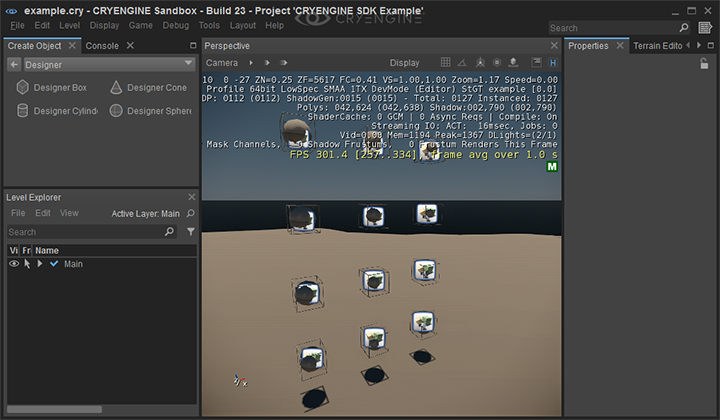Open the File menu
Viewport: 720px width, 420px height.
17,25
